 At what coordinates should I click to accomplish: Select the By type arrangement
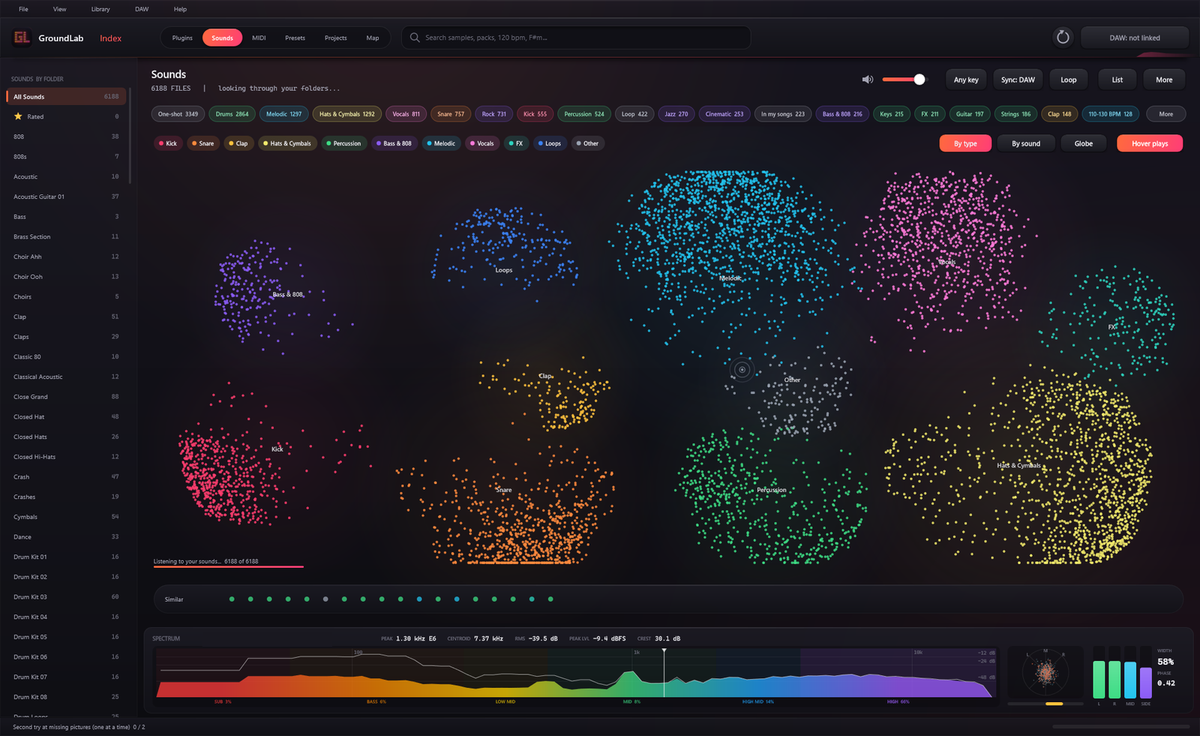pyautogui.click(x=965, y=143)
